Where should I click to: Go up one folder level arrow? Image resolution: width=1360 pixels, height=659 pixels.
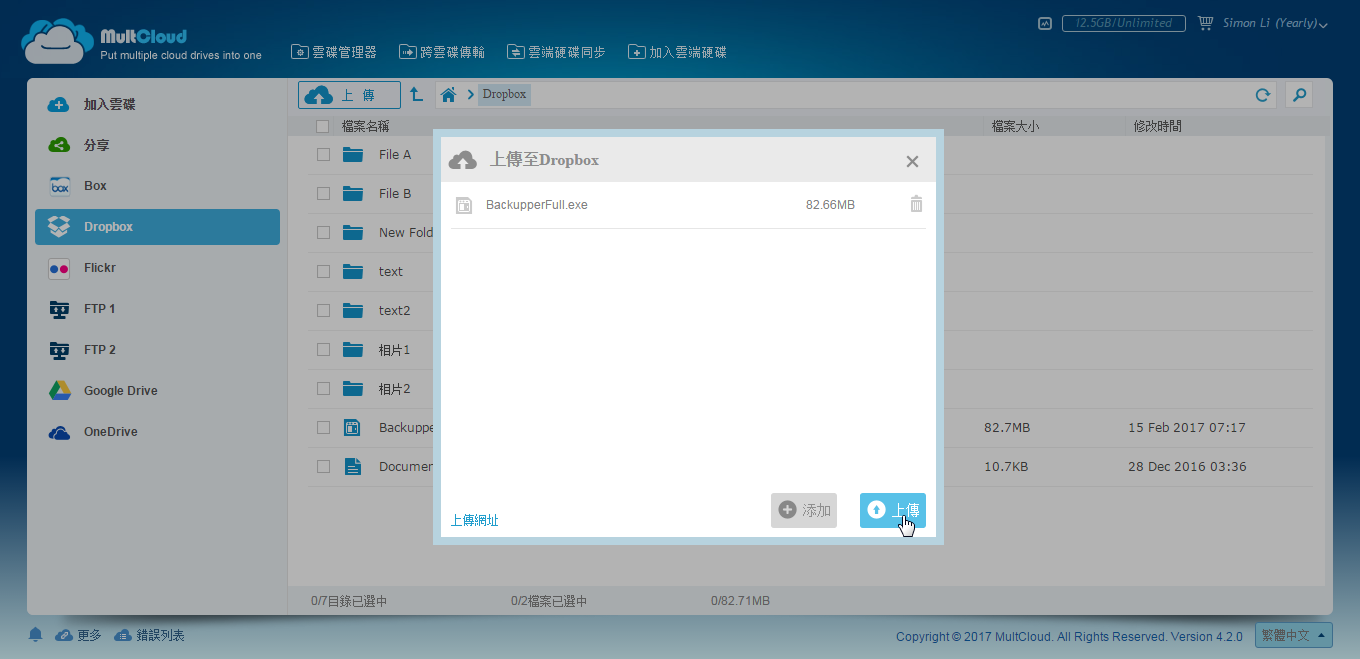(416, 94)
